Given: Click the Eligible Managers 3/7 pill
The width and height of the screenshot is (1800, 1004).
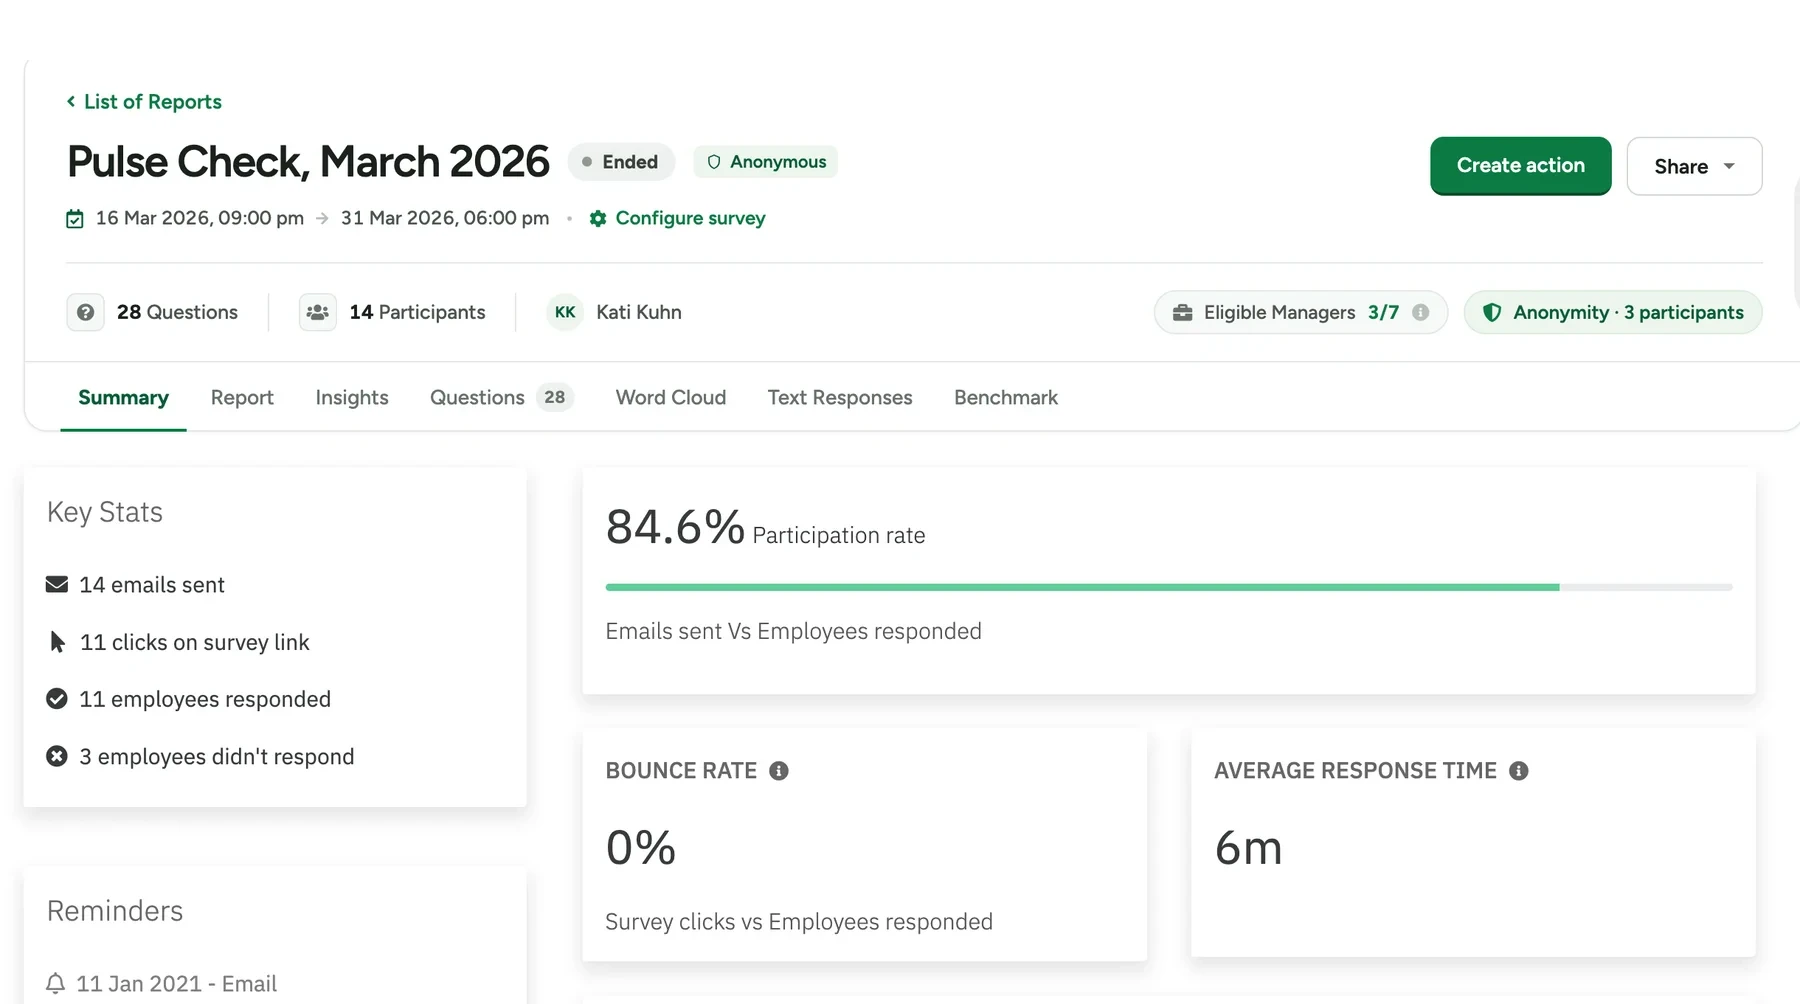Looking at the screenshot, I should (x=1301, y=312).
